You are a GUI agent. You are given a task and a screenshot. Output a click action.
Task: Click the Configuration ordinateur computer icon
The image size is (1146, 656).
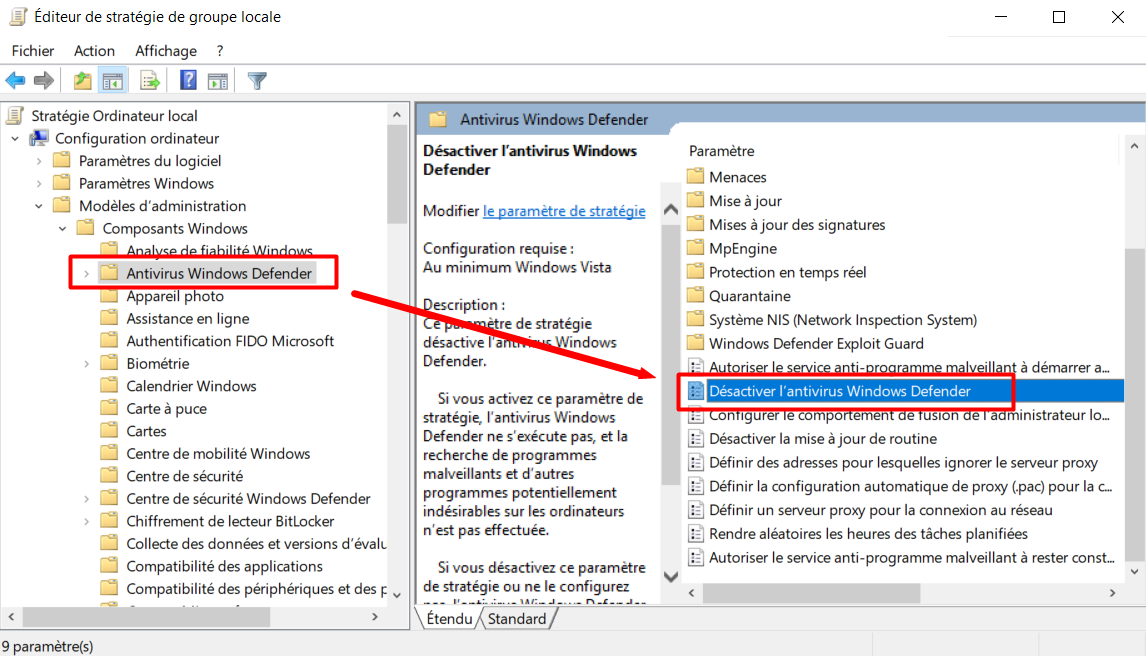point(39,138)
